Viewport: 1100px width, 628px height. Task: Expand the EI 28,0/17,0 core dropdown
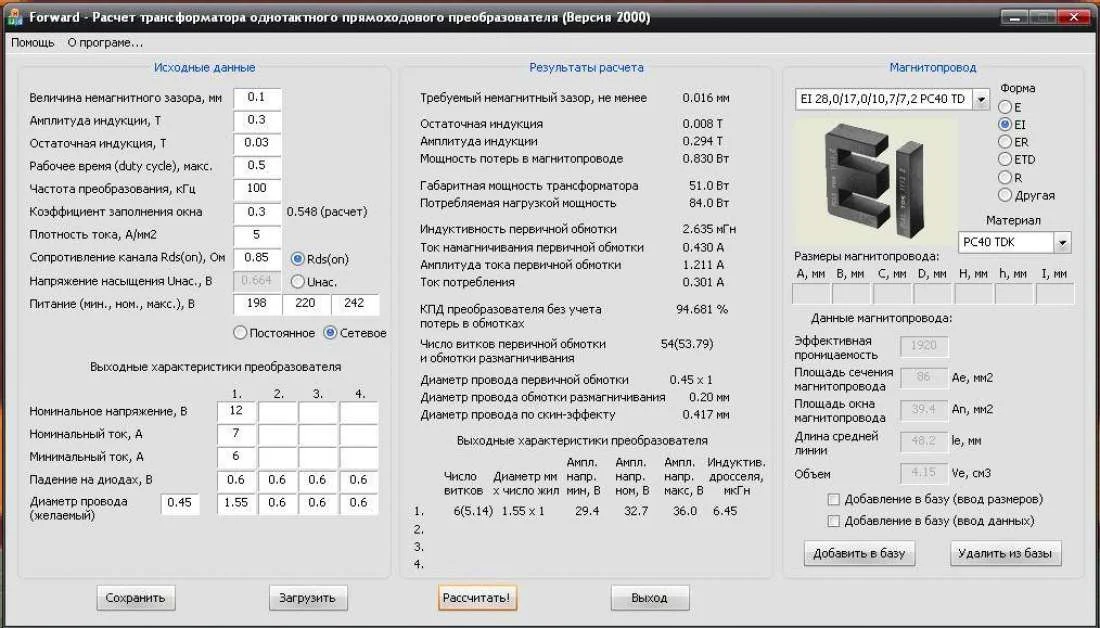981,100
